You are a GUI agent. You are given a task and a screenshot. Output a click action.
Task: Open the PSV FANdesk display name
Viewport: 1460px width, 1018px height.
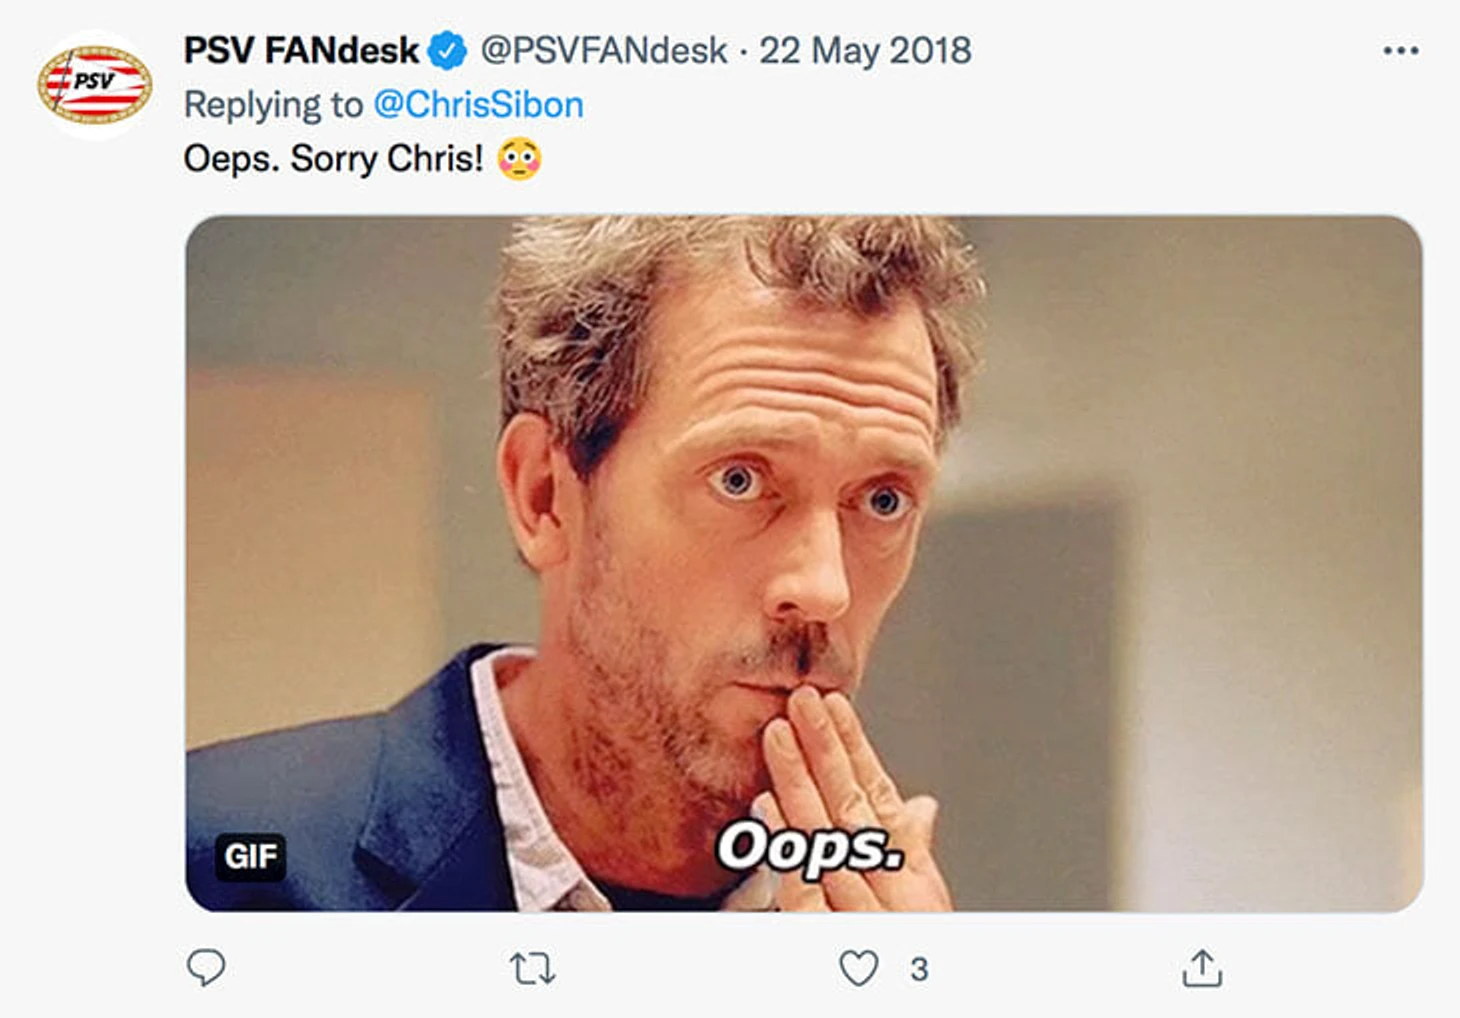point(301,51)
